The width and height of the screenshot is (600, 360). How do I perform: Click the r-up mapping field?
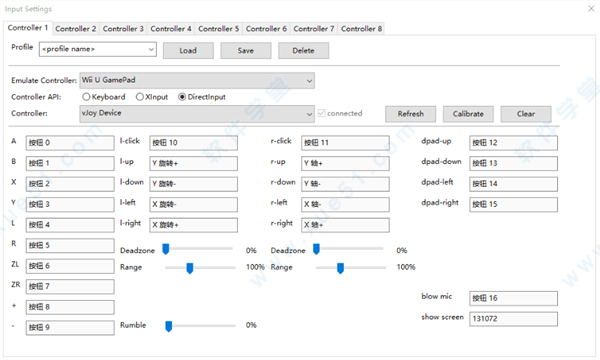345,163
